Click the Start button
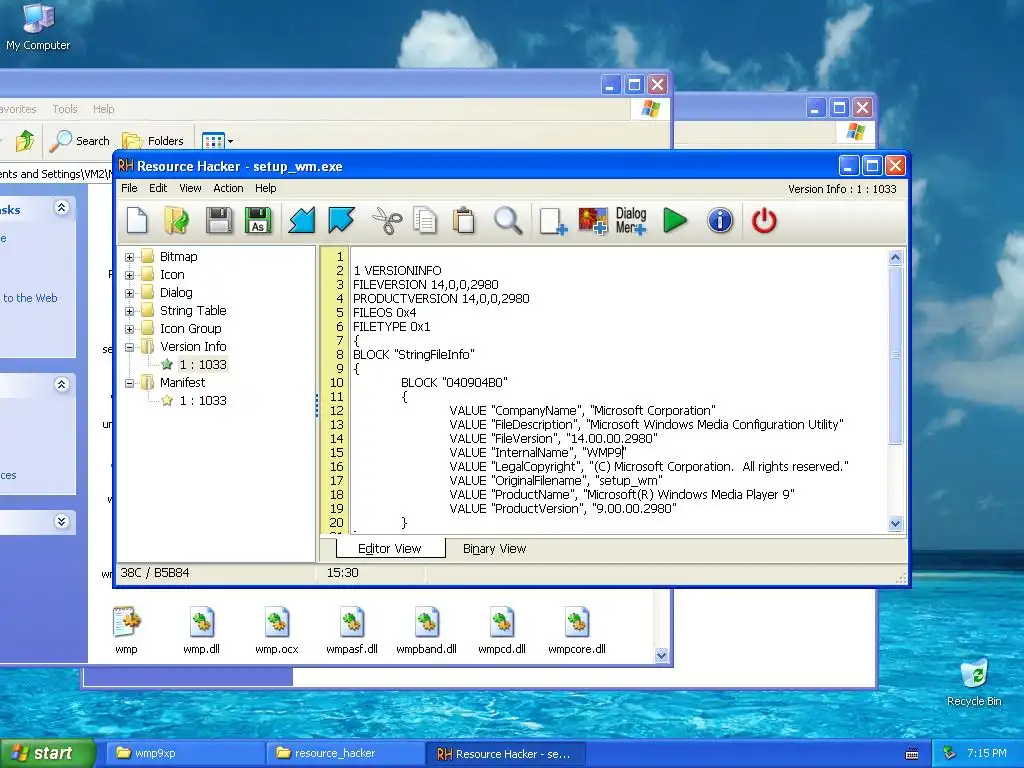The image size is (1024, 768). pyautogui.click(x=47, y=753)
